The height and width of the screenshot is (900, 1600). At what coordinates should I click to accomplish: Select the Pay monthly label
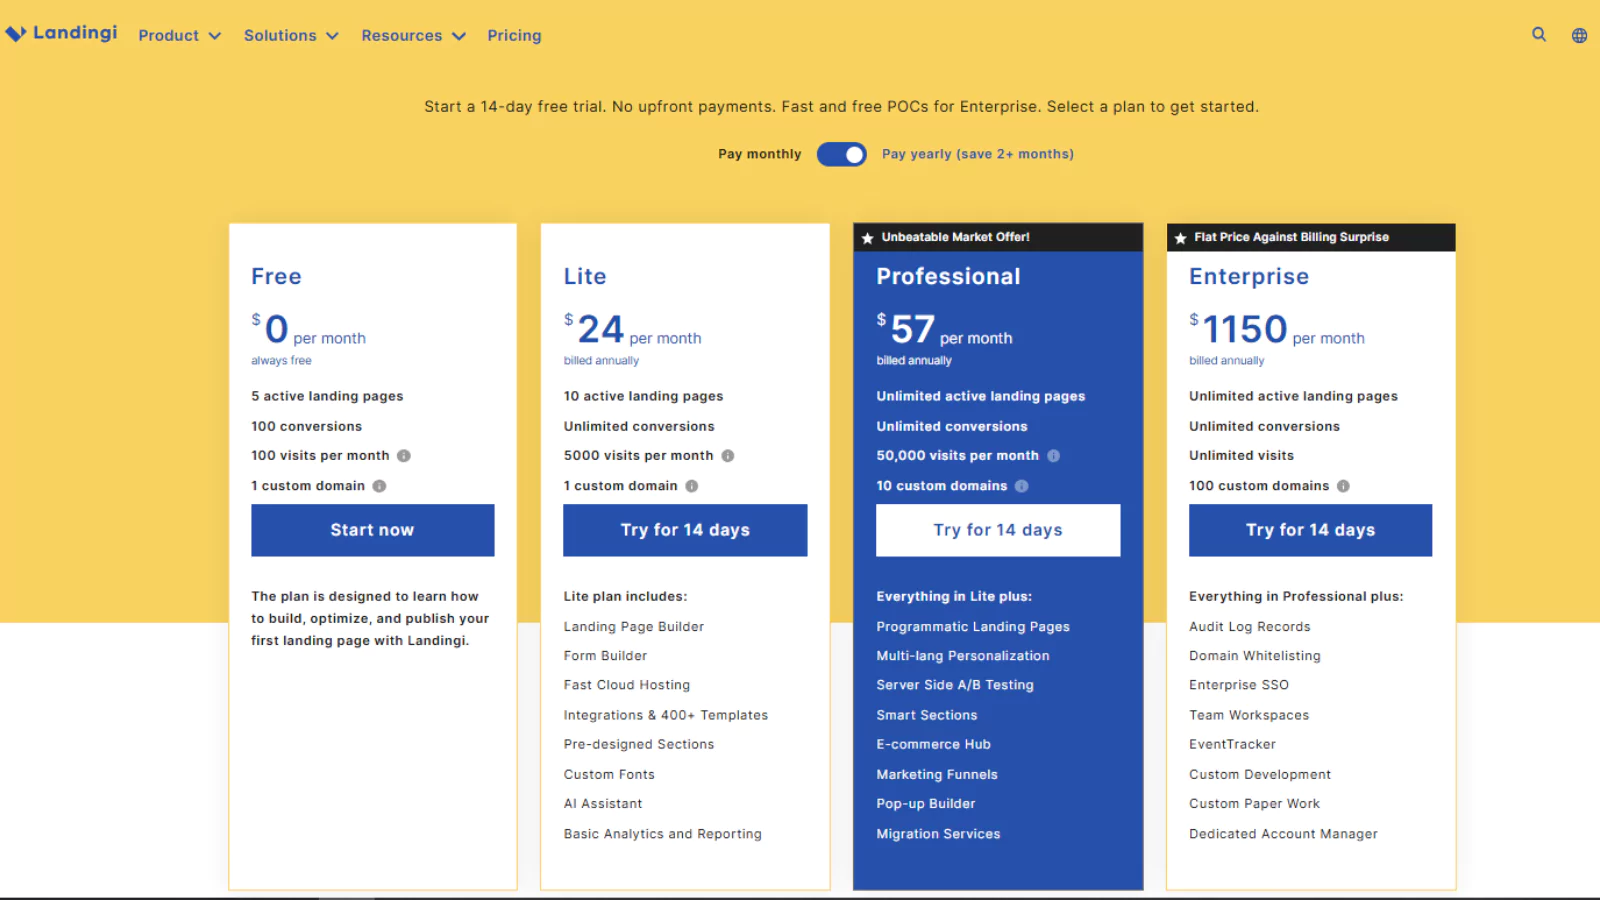(x=760, y=154)
